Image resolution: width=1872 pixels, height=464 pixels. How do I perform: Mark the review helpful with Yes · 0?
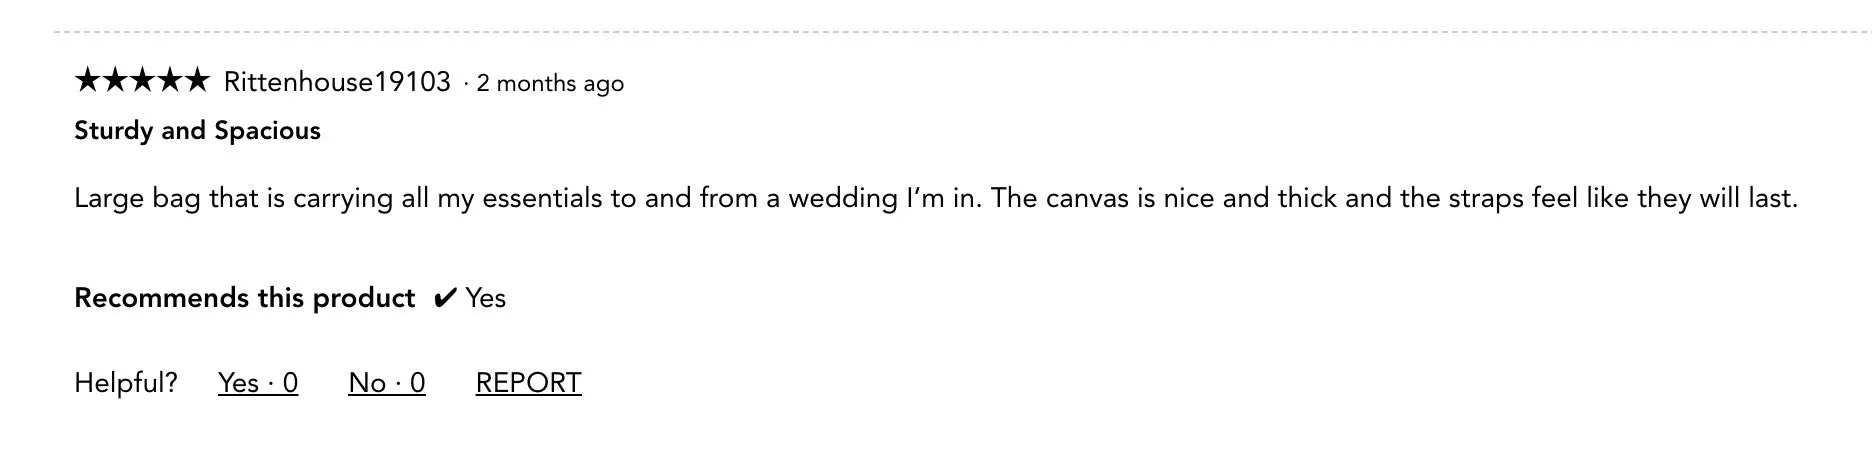coord(258,383)
